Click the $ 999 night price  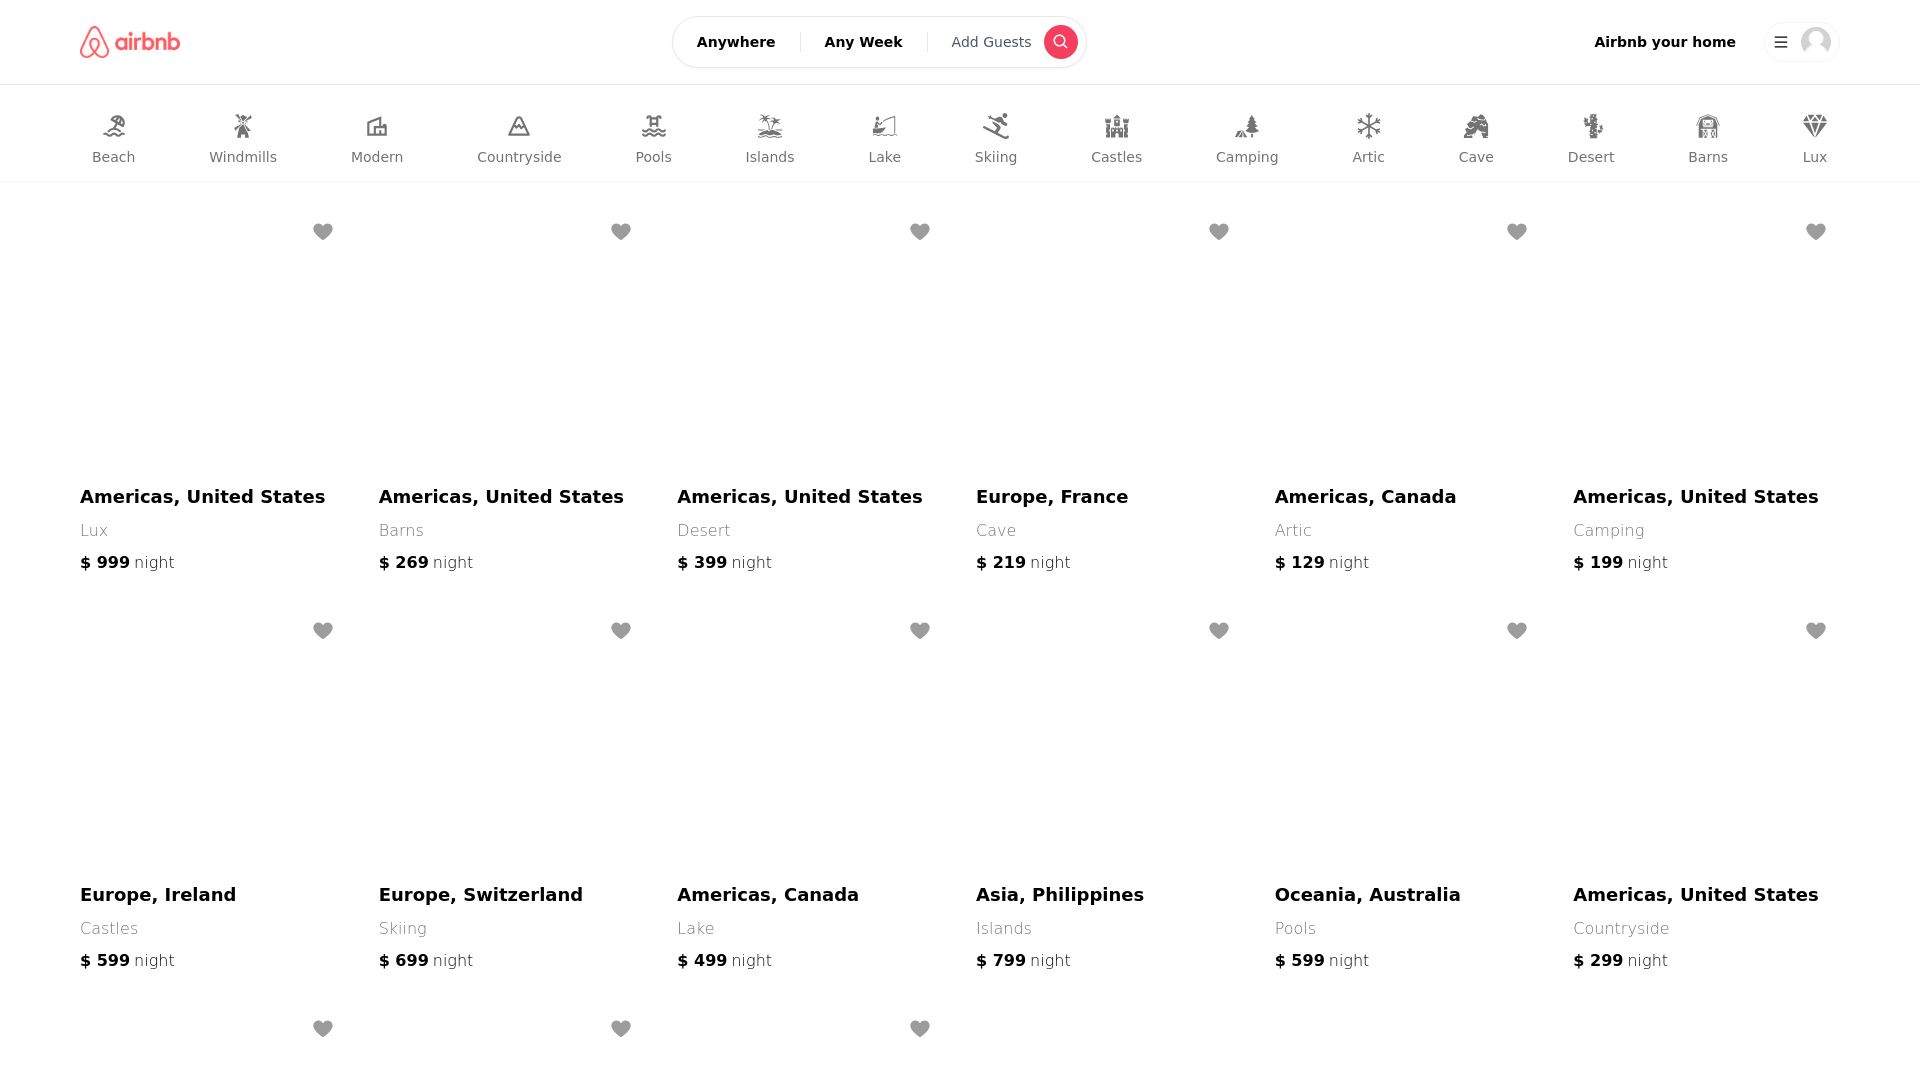(x=127, y=563)
